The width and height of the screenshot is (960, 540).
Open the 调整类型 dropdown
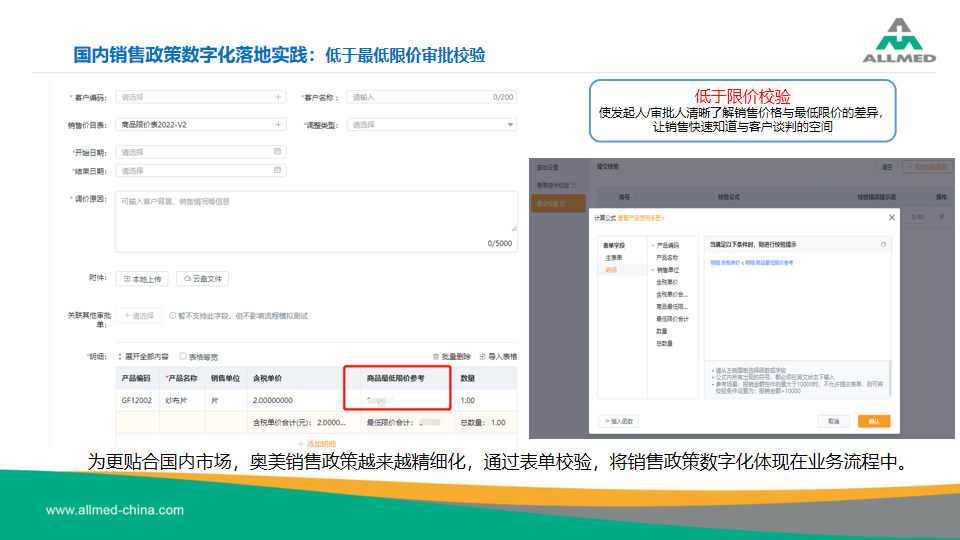click(432, 124)
